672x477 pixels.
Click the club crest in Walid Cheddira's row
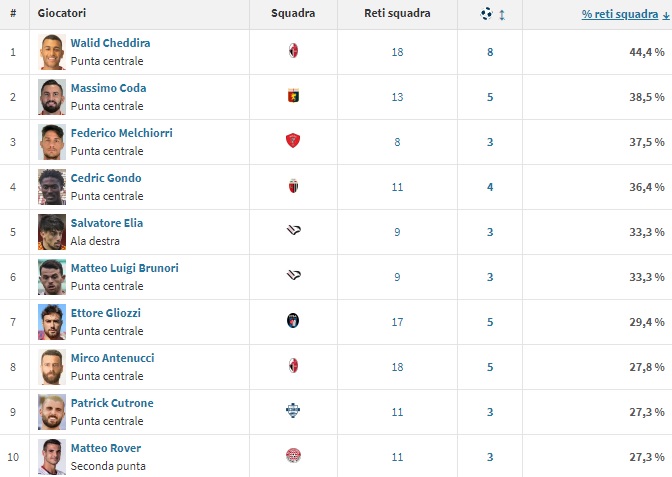pyautogui.click(x=293, y=51)
